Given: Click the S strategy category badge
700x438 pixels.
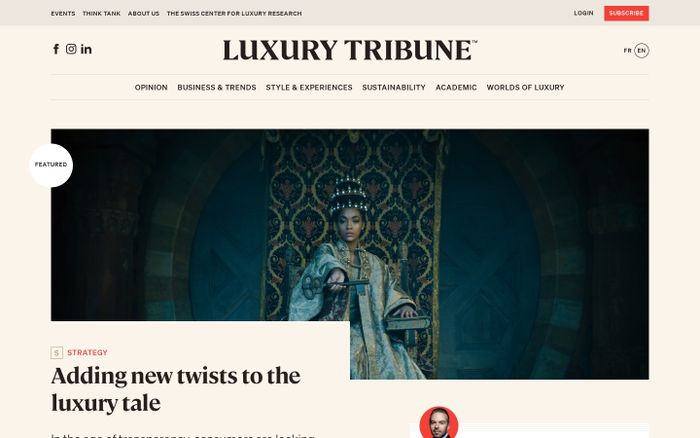Looking at the screenshot, I should pyautogui.click(x=57, y=353).
